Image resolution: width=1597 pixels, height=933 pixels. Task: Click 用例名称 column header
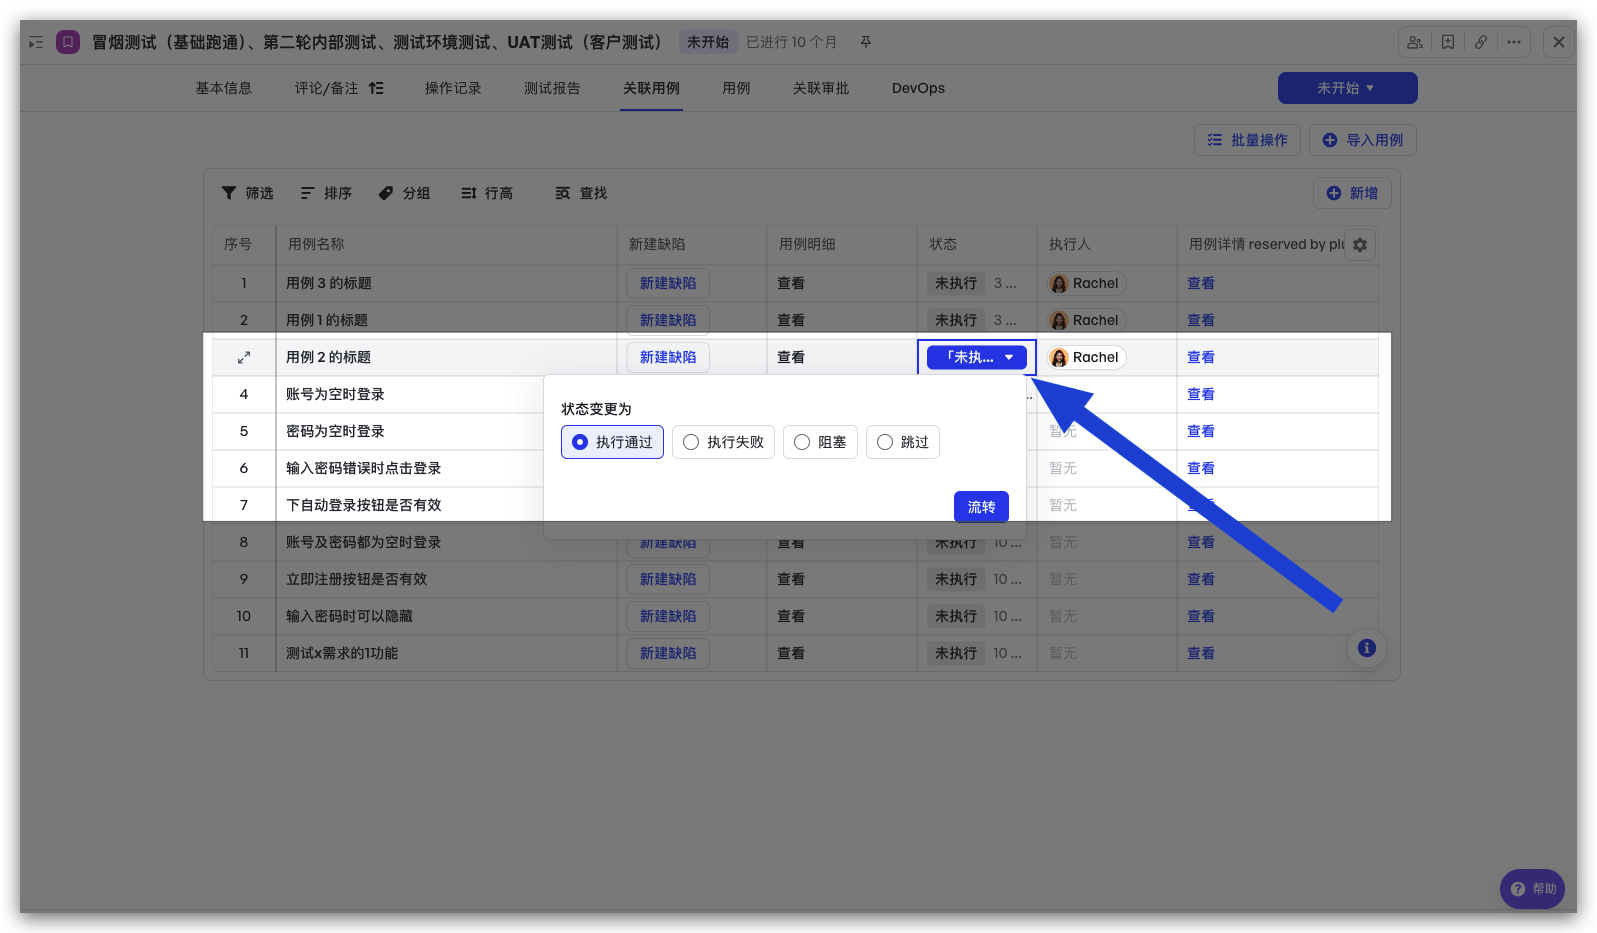pyautogui.click(x=446, y=244)
